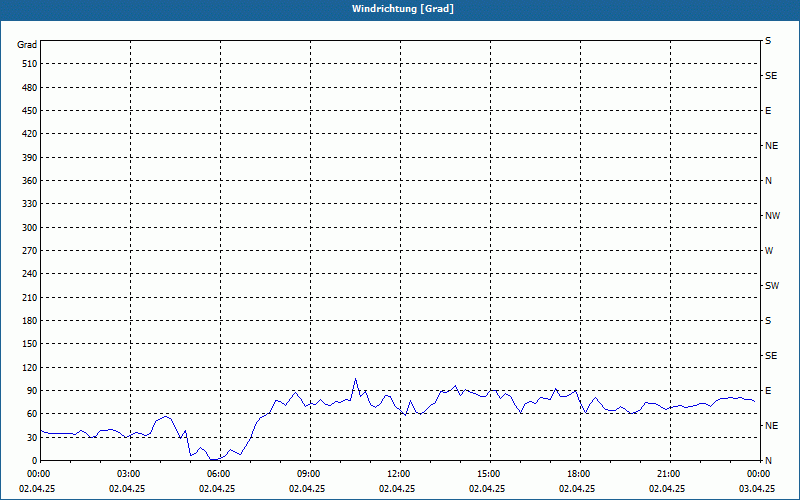Pick the 330 y-axis value
This screenshot has width=800, height=500.
(30, 204)
